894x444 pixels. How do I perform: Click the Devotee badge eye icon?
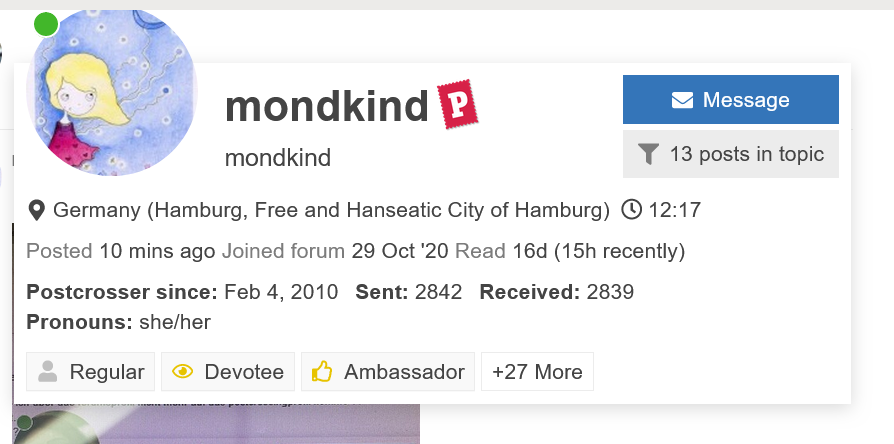coord(182,372)
